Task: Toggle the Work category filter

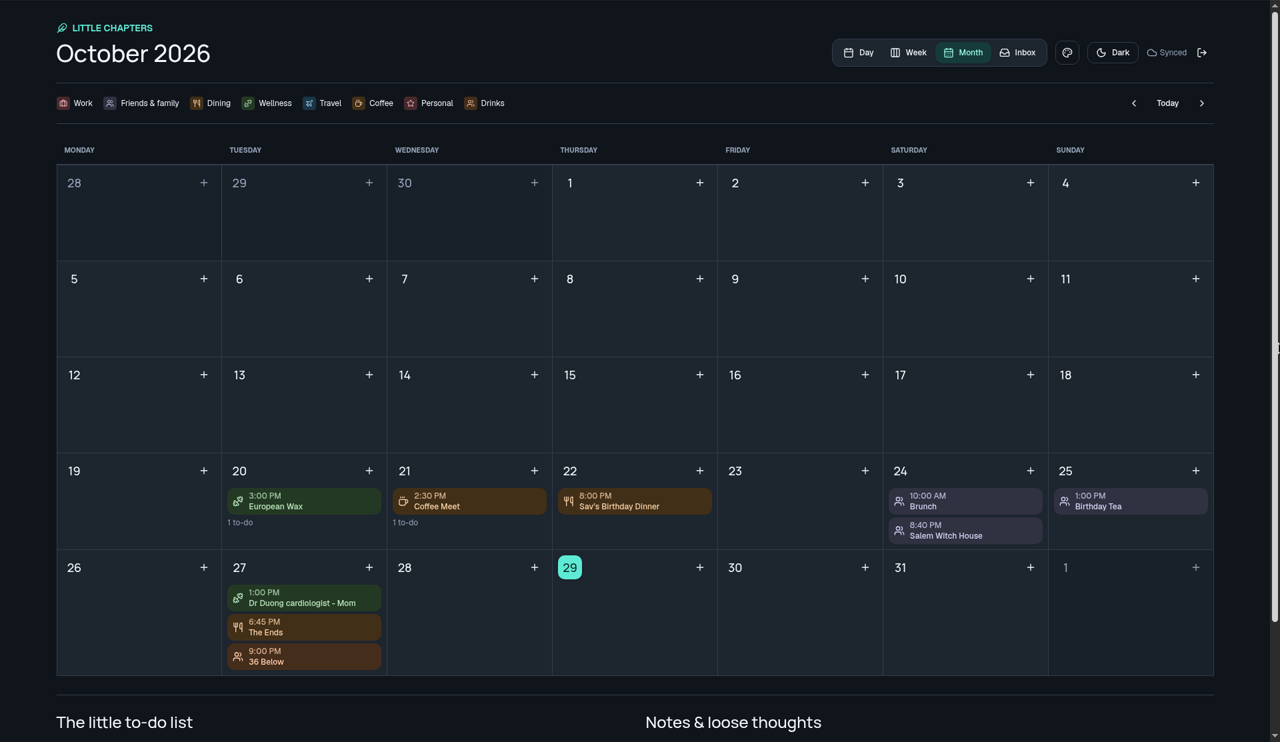Action: pyautogui.click(x=75, y=103)
